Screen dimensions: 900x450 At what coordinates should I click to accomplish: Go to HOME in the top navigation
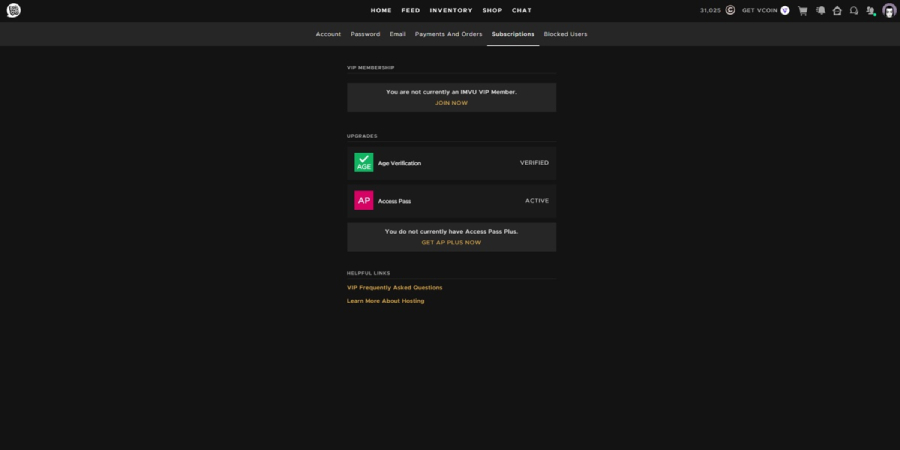[x=381, y=10]
